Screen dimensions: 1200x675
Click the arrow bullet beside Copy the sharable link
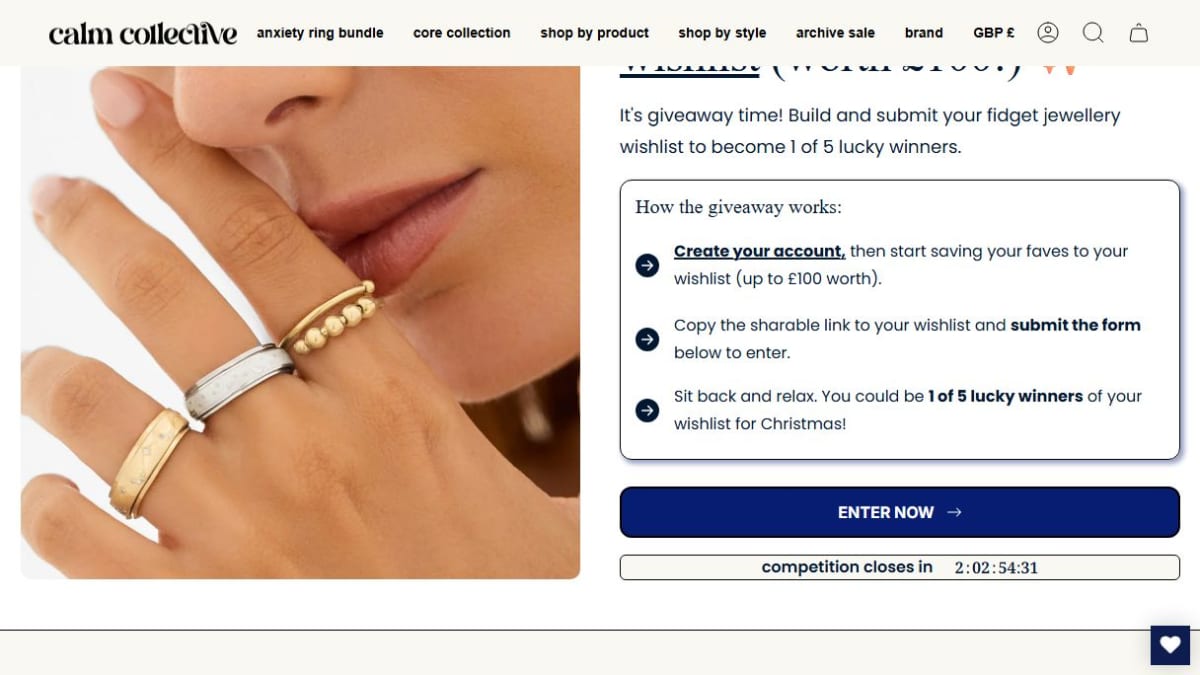click(647, 339)
